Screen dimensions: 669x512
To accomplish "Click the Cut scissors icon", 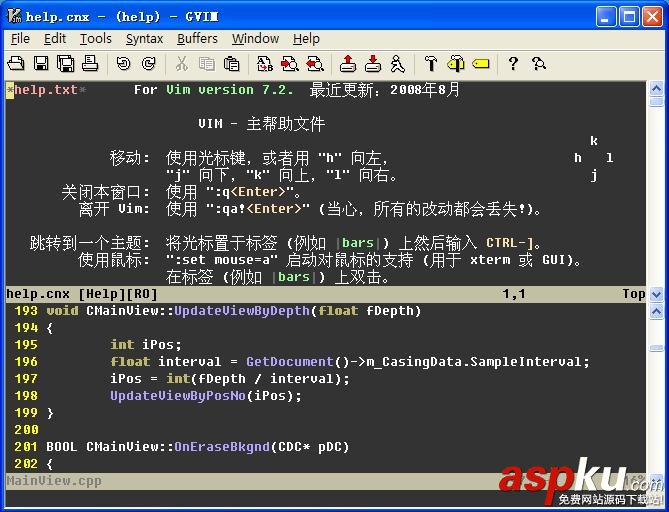I will 182,64.
